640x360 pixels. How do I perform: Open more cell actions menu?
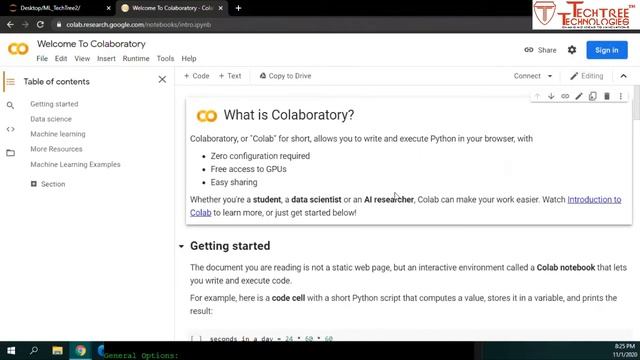coord(620,96)
